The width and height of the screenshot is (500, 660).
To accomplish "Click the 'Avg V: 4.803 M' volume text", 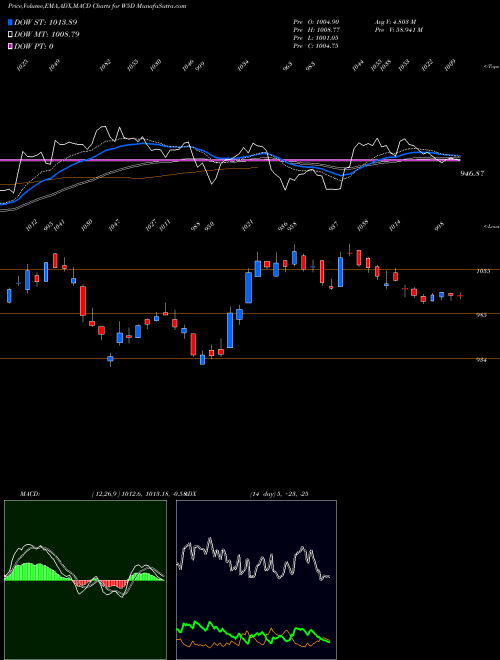I will coord(396,22).
